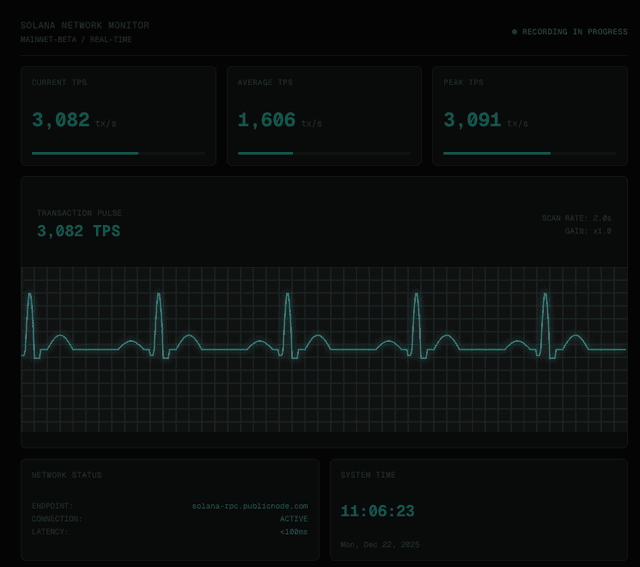Select the 3,091 tx/s peak value
Viewport: 640px width, 567px height.
coord(486,120)
